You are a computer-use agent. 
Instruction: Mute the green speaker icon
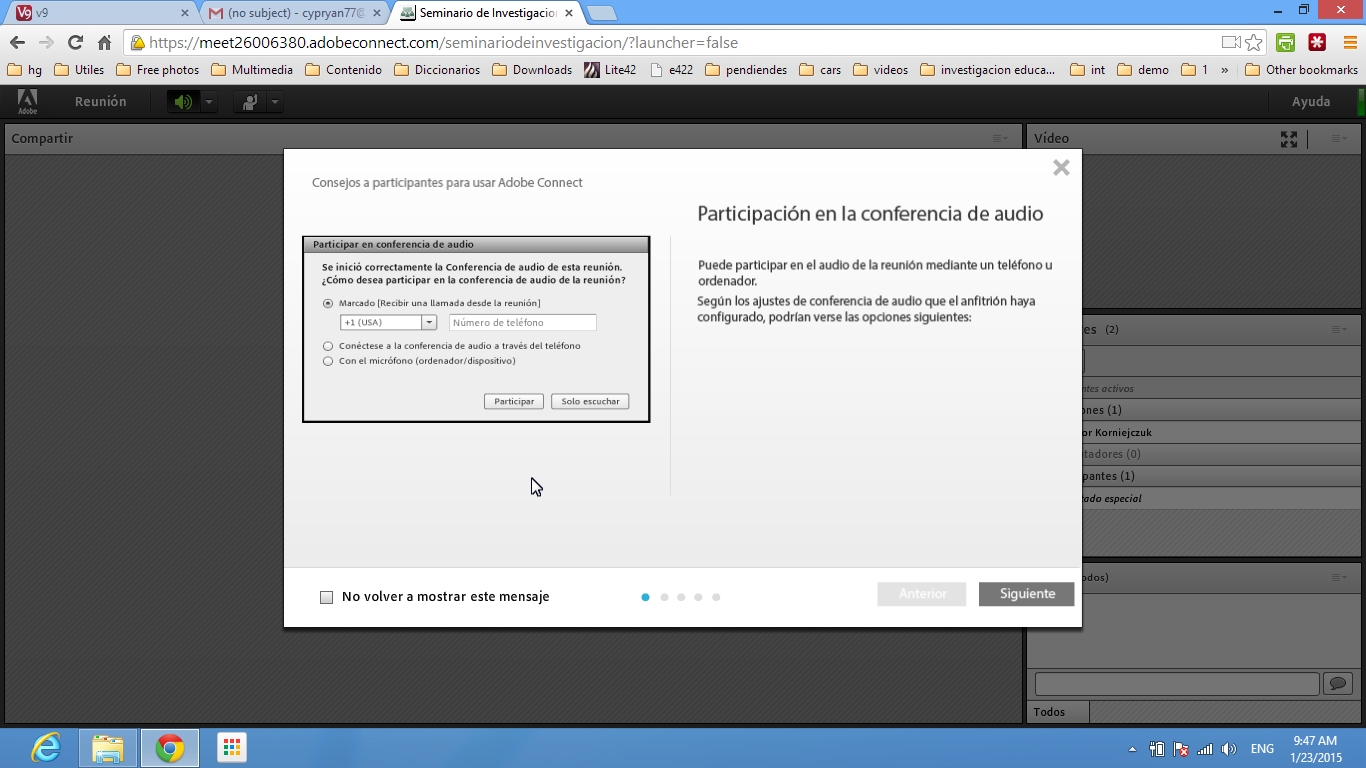pyautogui.click(x=183, y=102)
